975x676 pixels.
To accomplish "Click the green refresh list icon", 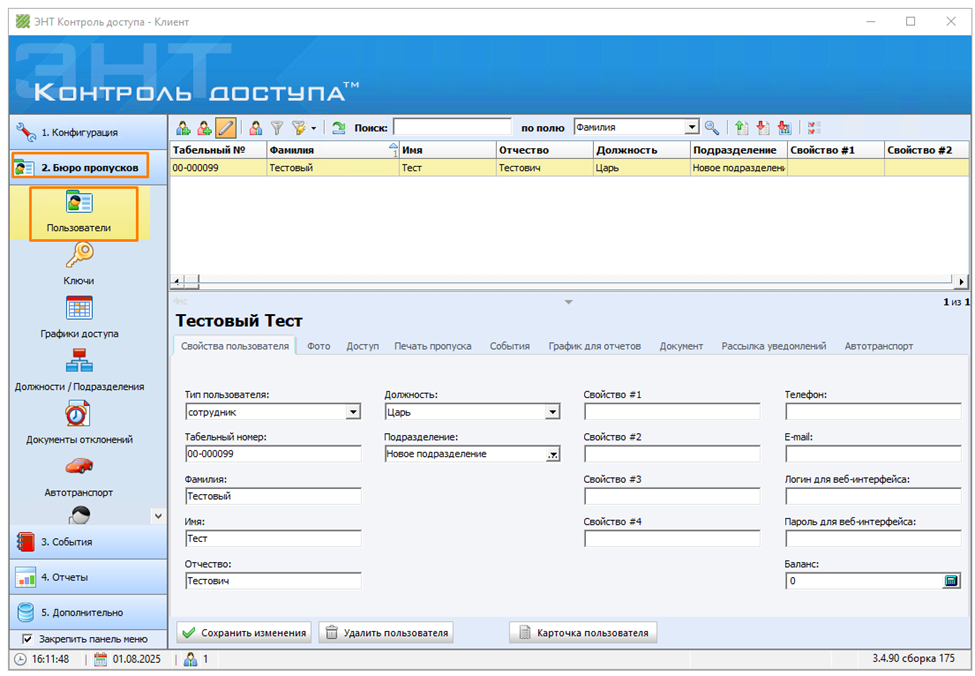I will (338, 128).
